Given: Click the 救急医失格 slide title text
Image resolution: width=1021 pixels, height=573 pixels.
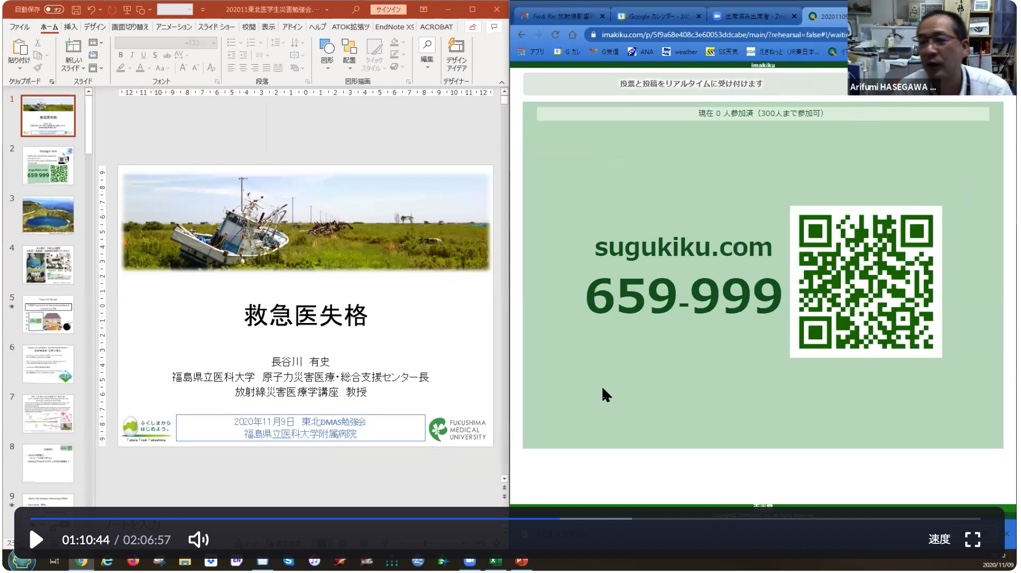Looking at the screenshot, I should pos(305,316).
